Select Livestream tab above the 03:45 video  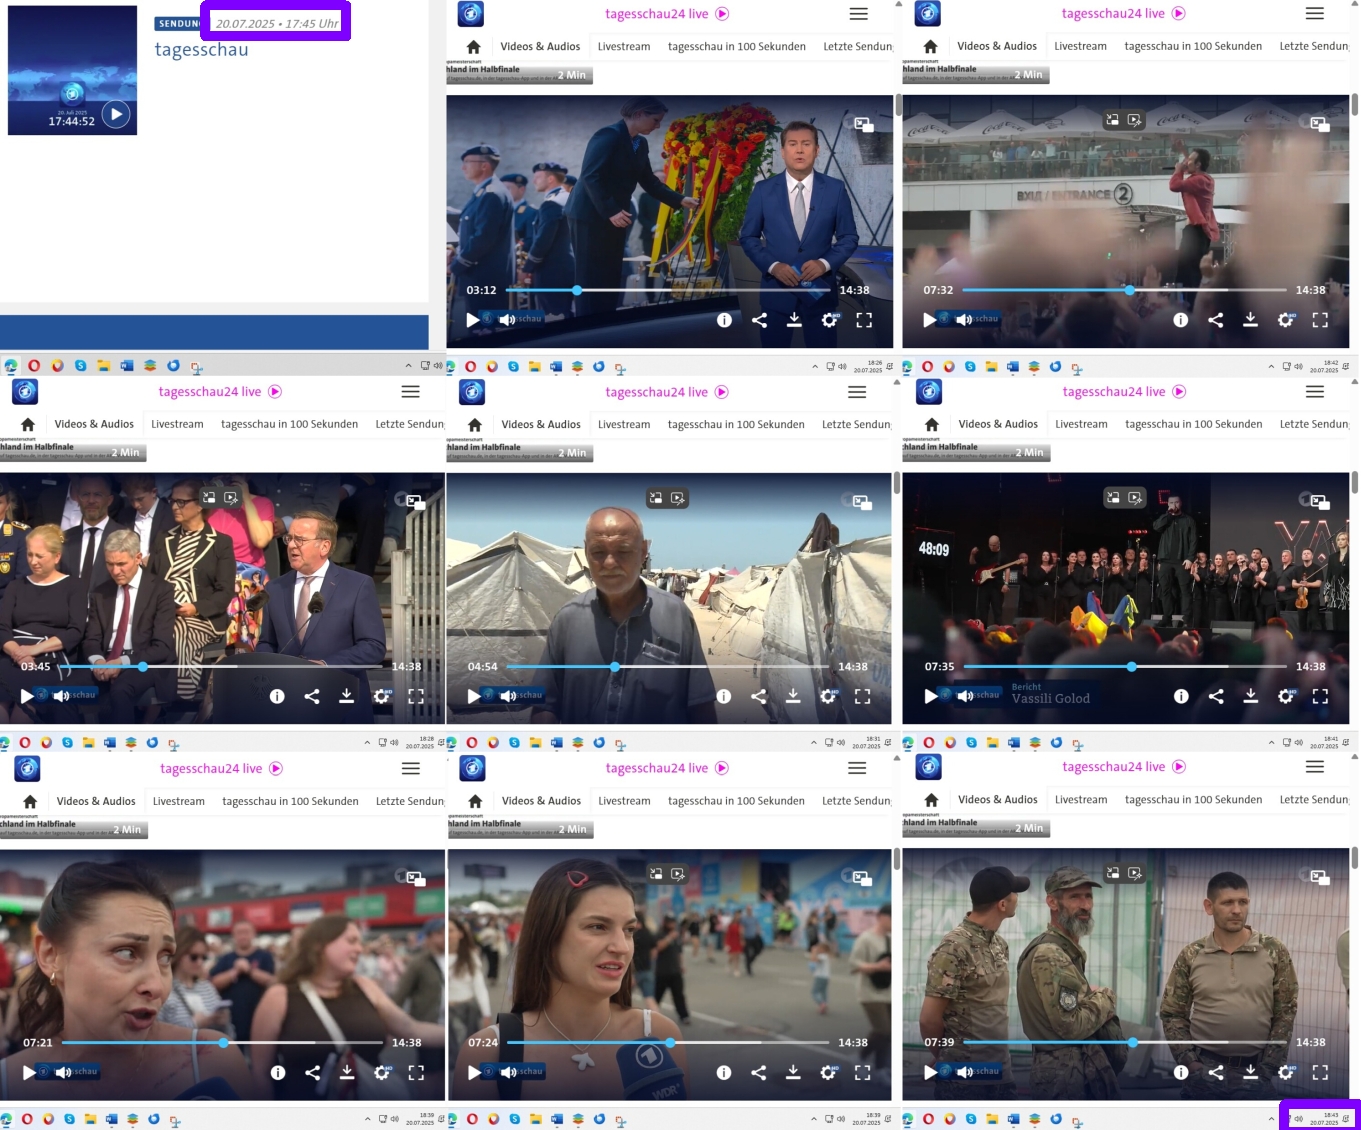point(177,424)
